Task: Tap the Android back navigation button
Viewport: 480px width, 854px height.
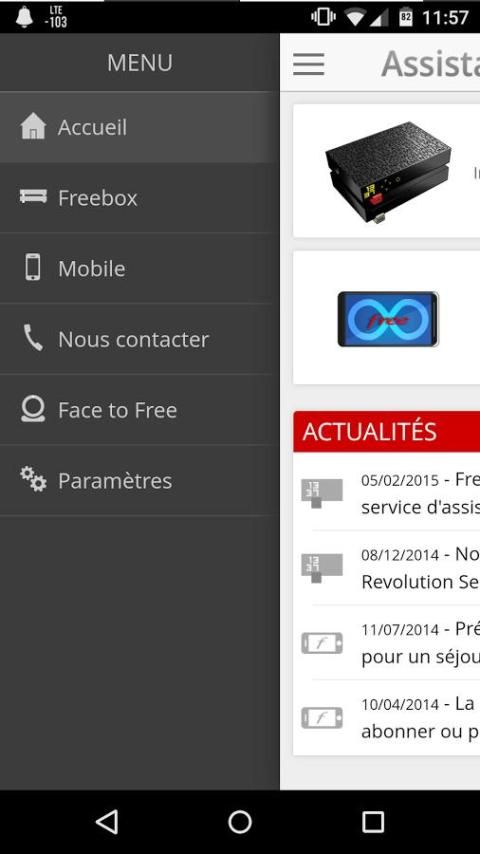Action: [x=107, y=822]
